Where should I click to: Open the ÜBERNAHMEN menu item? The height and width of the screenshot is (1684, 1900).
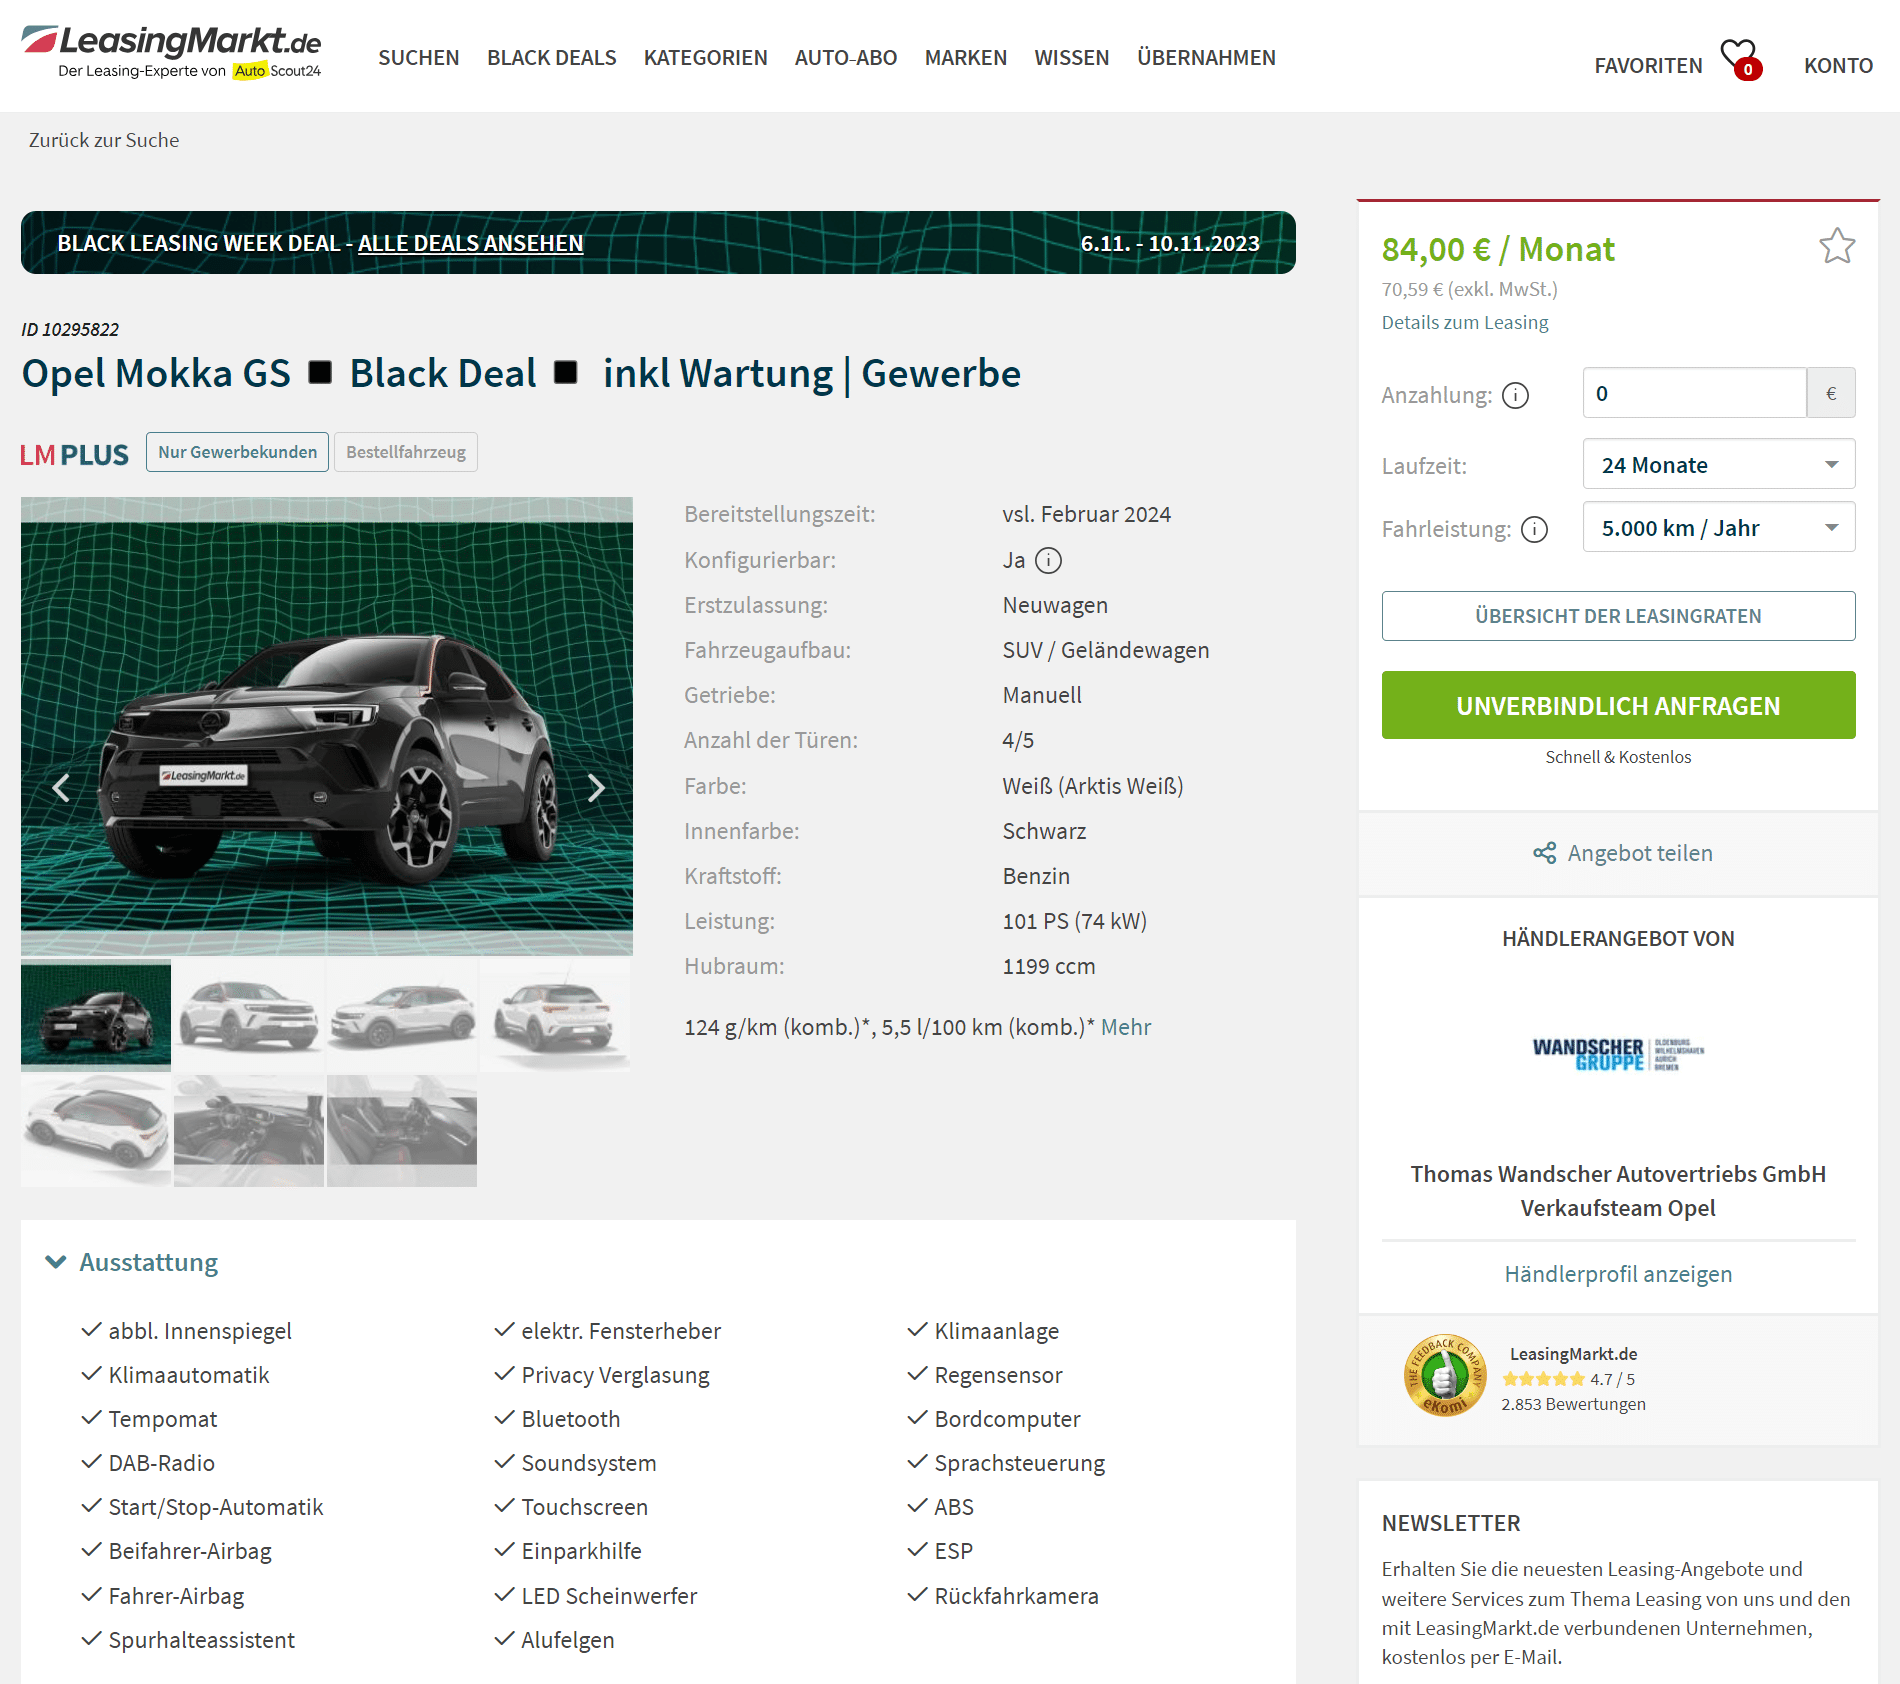tap(1206, 58)
